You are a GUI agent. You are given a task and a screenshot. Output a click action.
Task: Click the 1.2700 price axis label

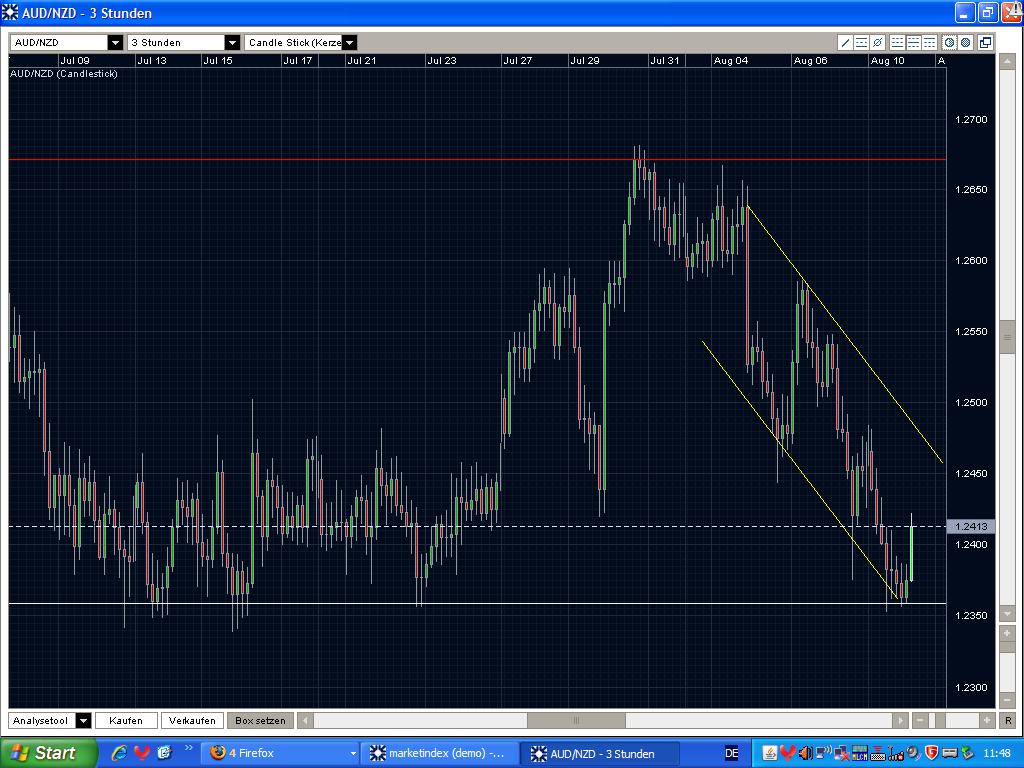pyautogui.click(x=971, y=120)
